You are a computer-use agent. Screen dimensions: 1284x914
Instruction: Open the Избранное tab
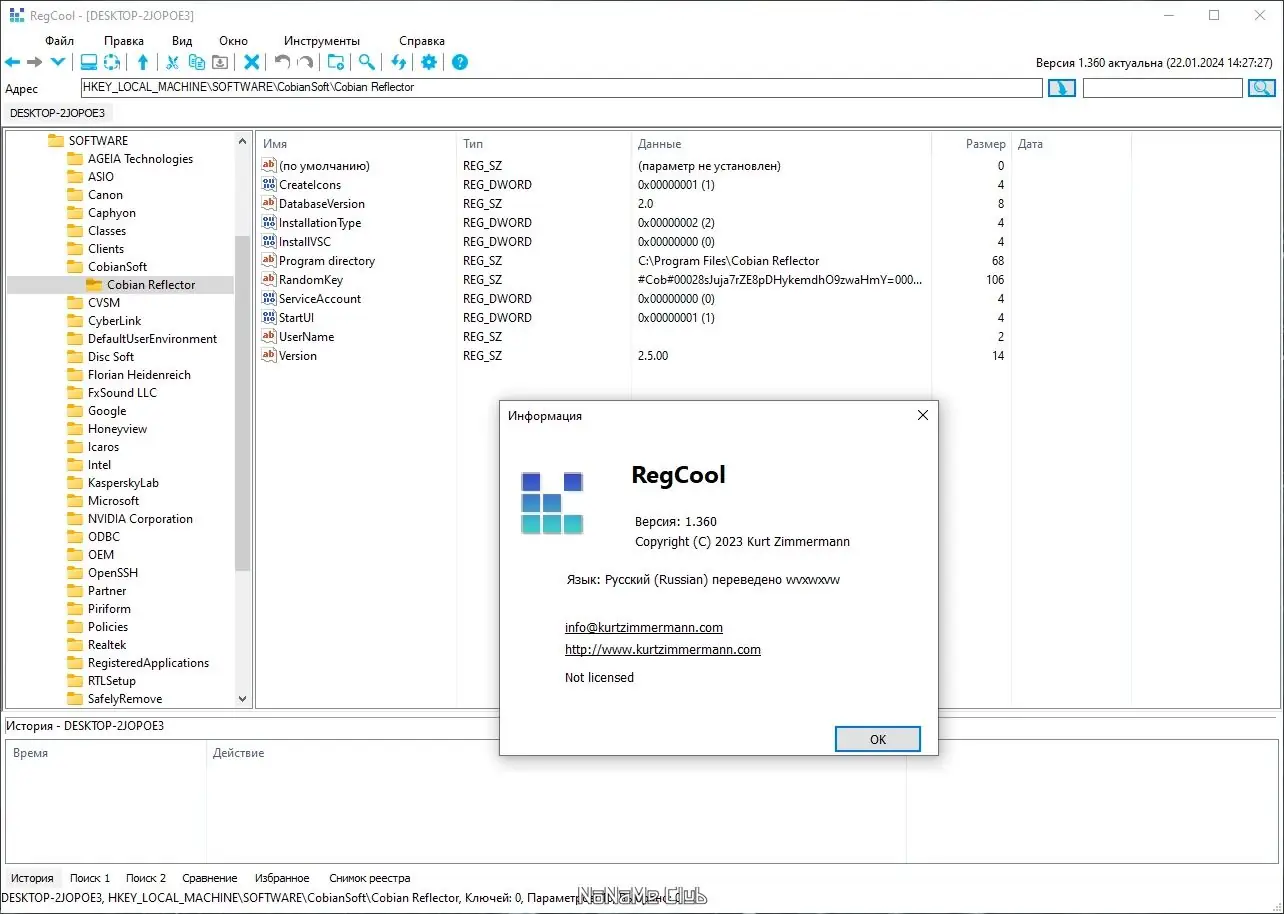(x=282, y=878)
